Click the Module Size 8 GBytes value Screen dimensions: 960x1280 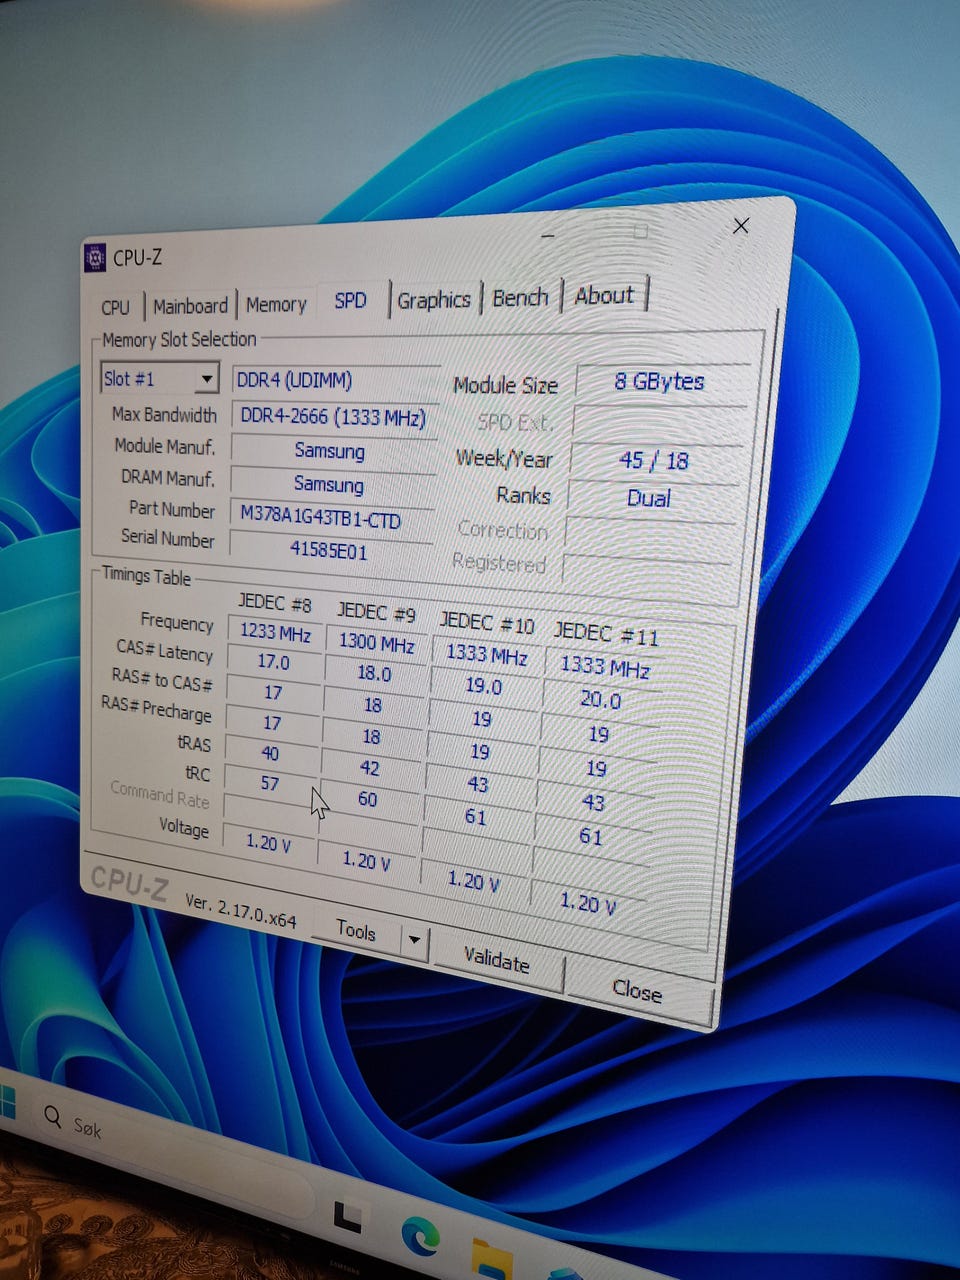pyautogui.click(x=660, y=382)
